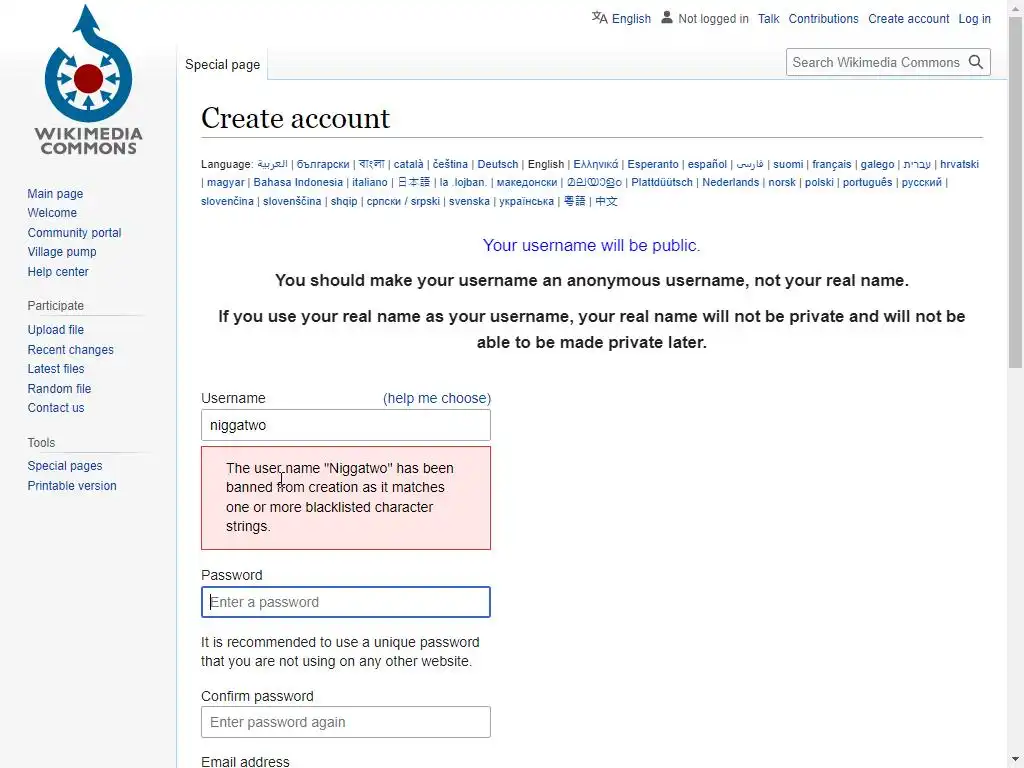This screenshot has height=768, width=1024.
Task: Switch language to magyar
Action: click(225, 182)
